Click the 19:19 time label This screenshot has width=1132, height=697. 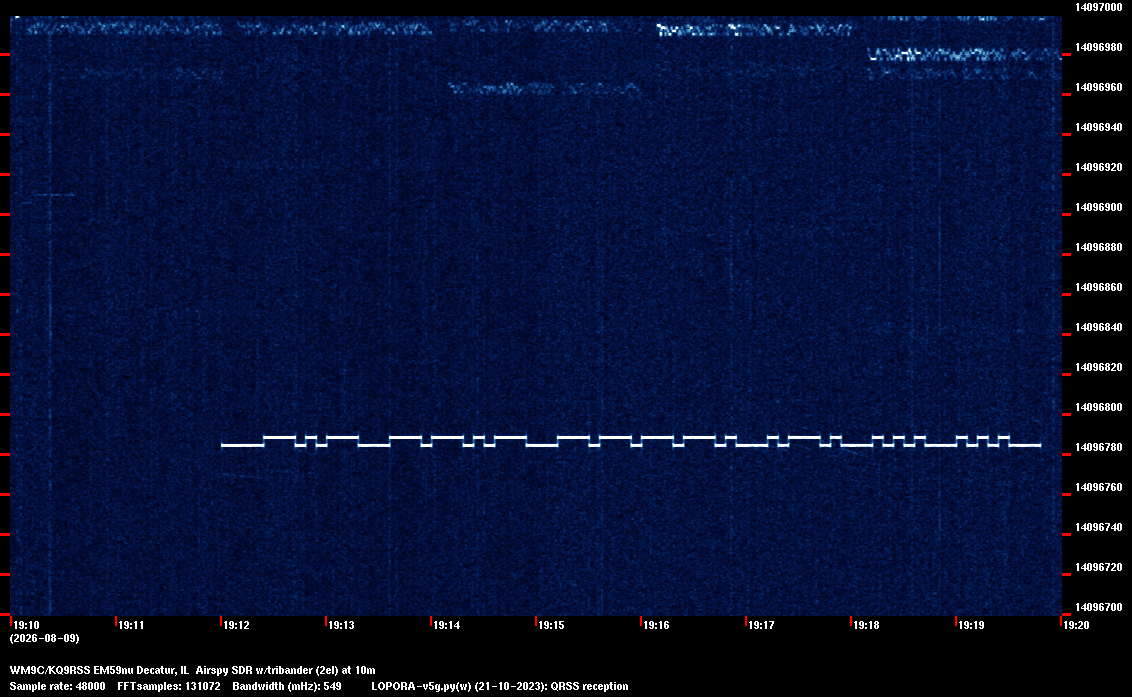(971, 625)
